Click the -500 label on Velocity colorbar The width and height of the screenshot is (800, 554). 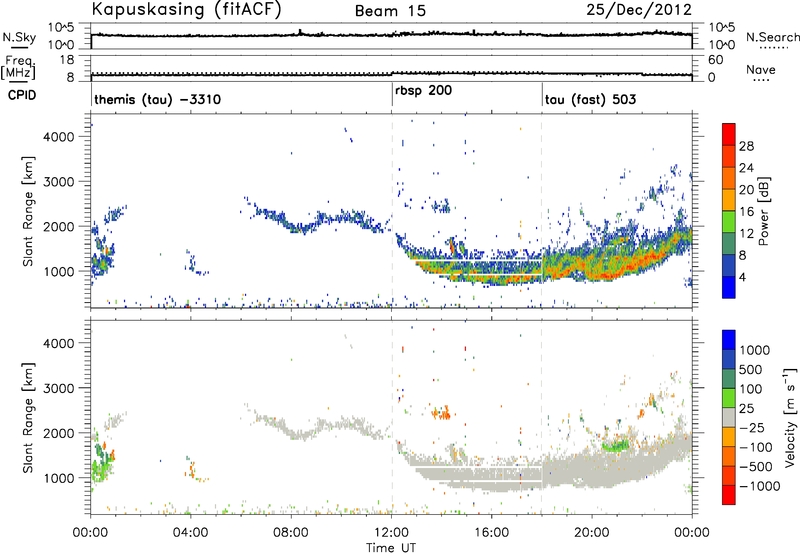point(756,467)
